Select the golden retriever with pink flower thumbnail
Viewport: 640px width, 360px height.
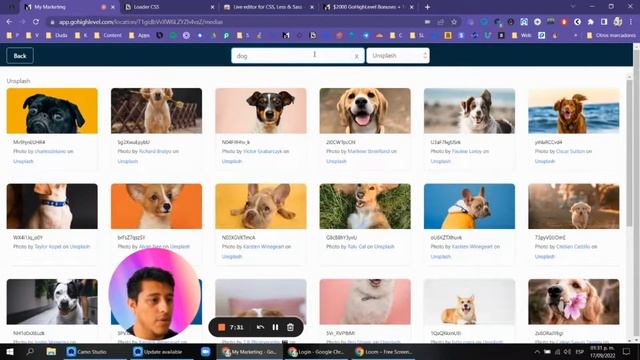click(573, 302)
